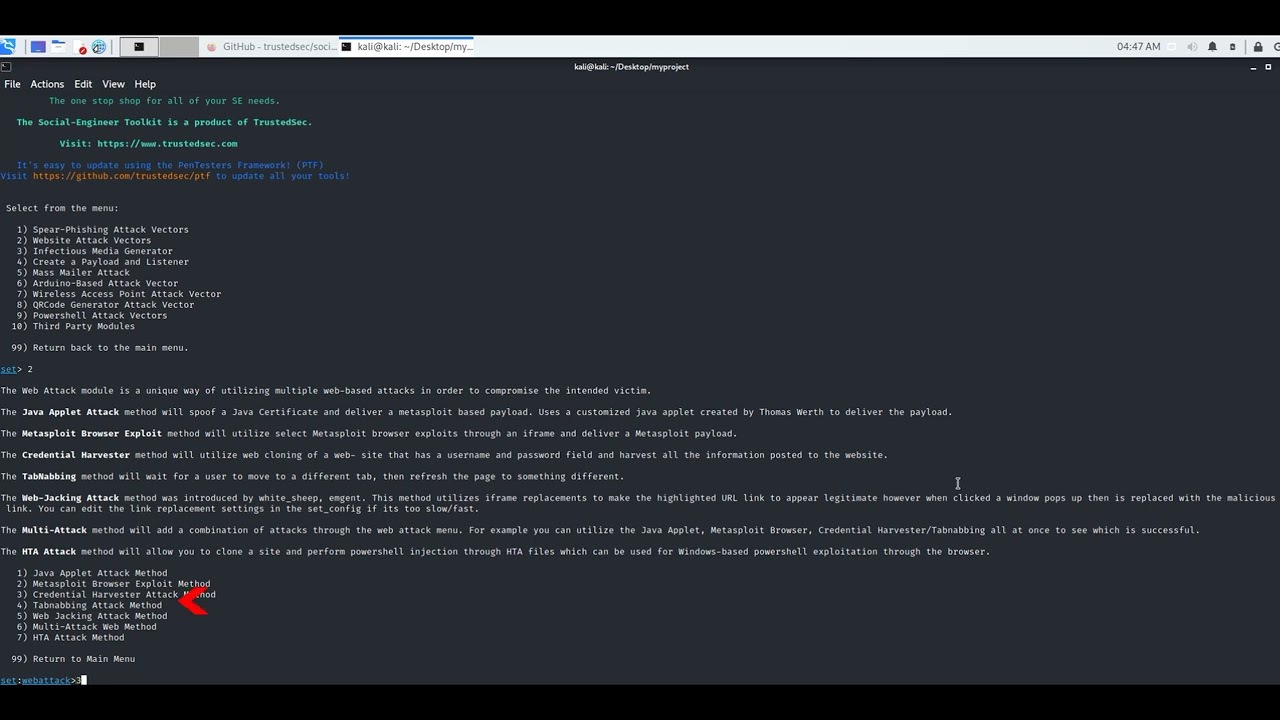Click bold 'Multi-Attack' description heading

54,530
